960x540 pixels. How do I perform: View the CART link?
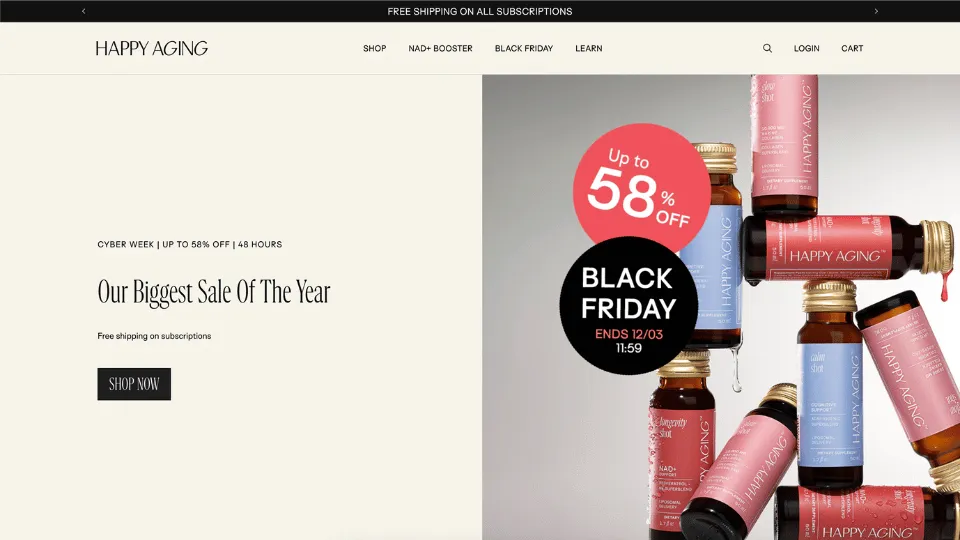click(852, 48)
